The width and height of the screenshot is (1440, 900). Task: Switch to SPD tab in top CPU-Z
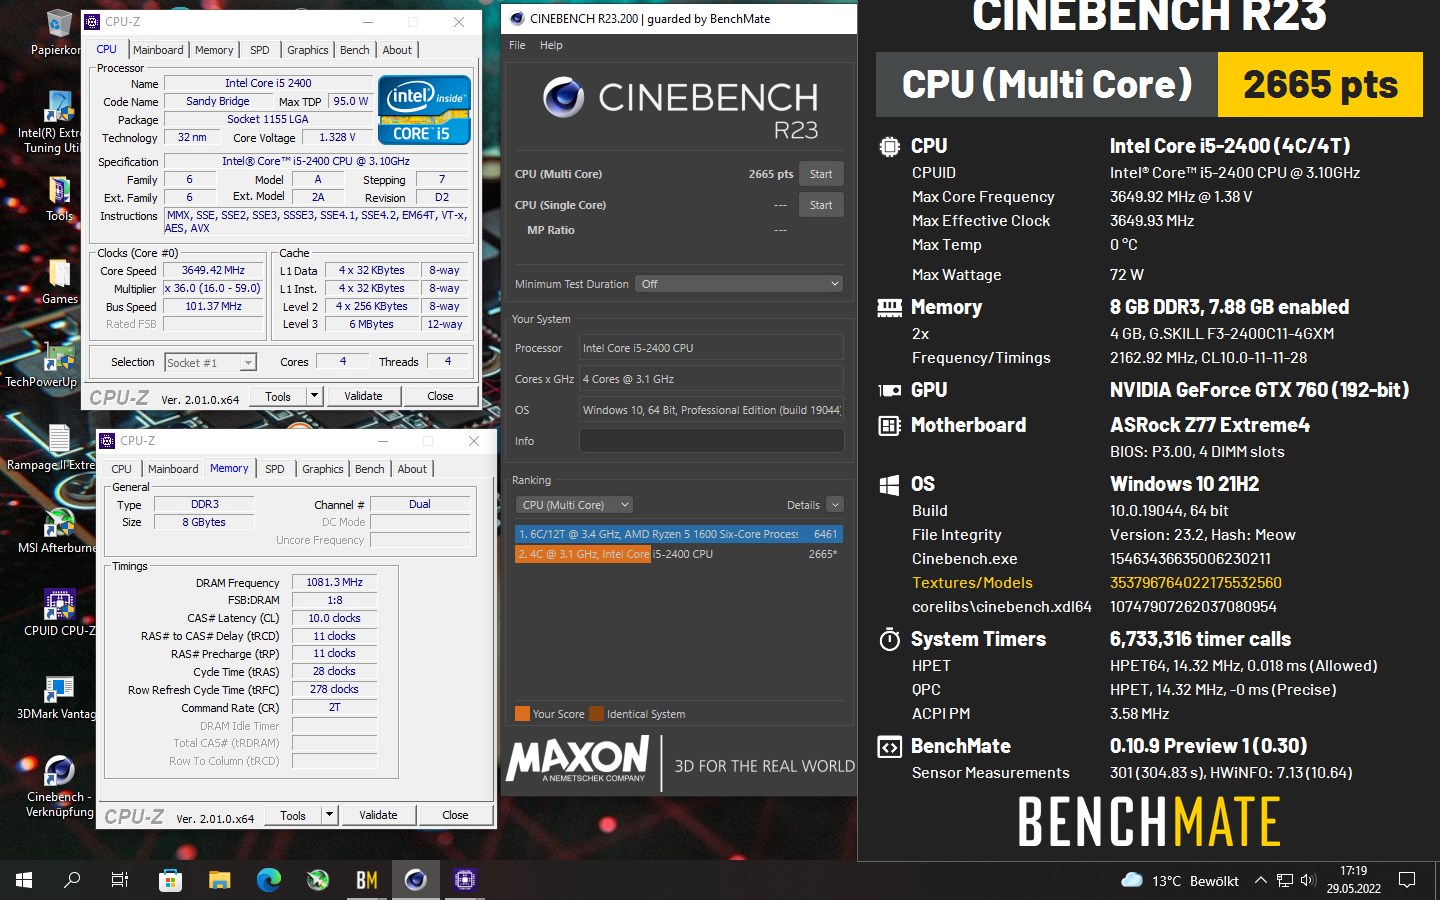coord(260,50)
